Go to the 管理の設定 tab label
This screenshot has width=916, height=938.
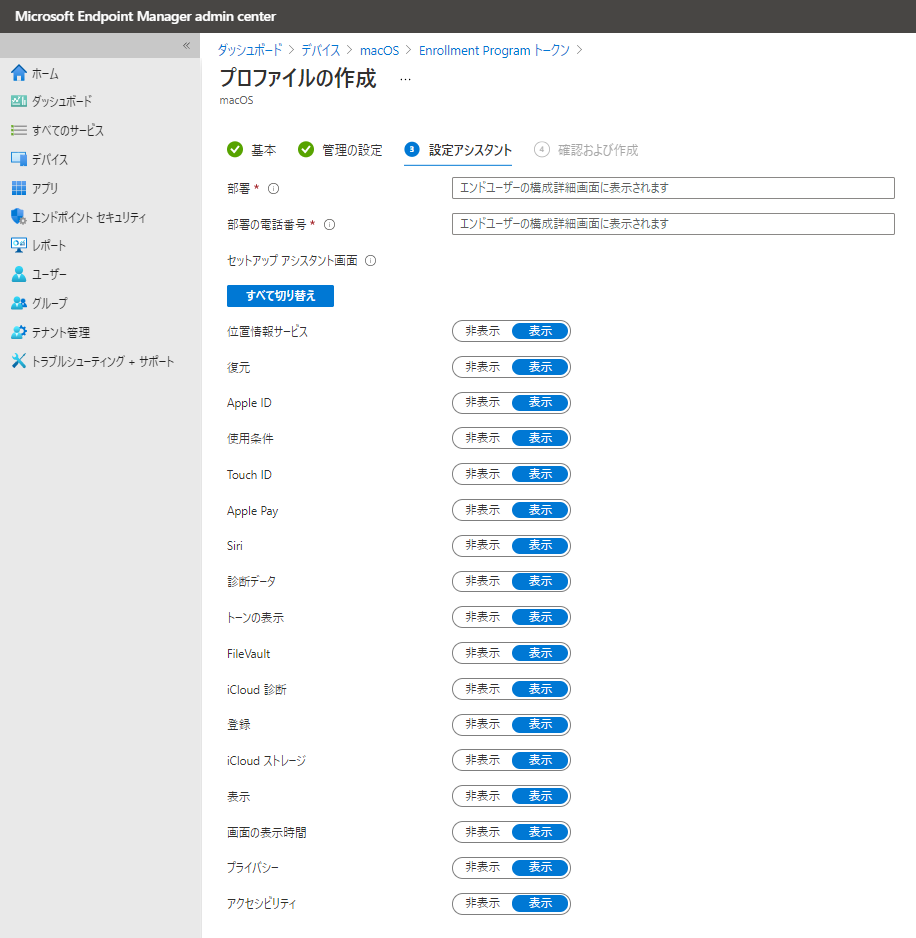[352, 150]
